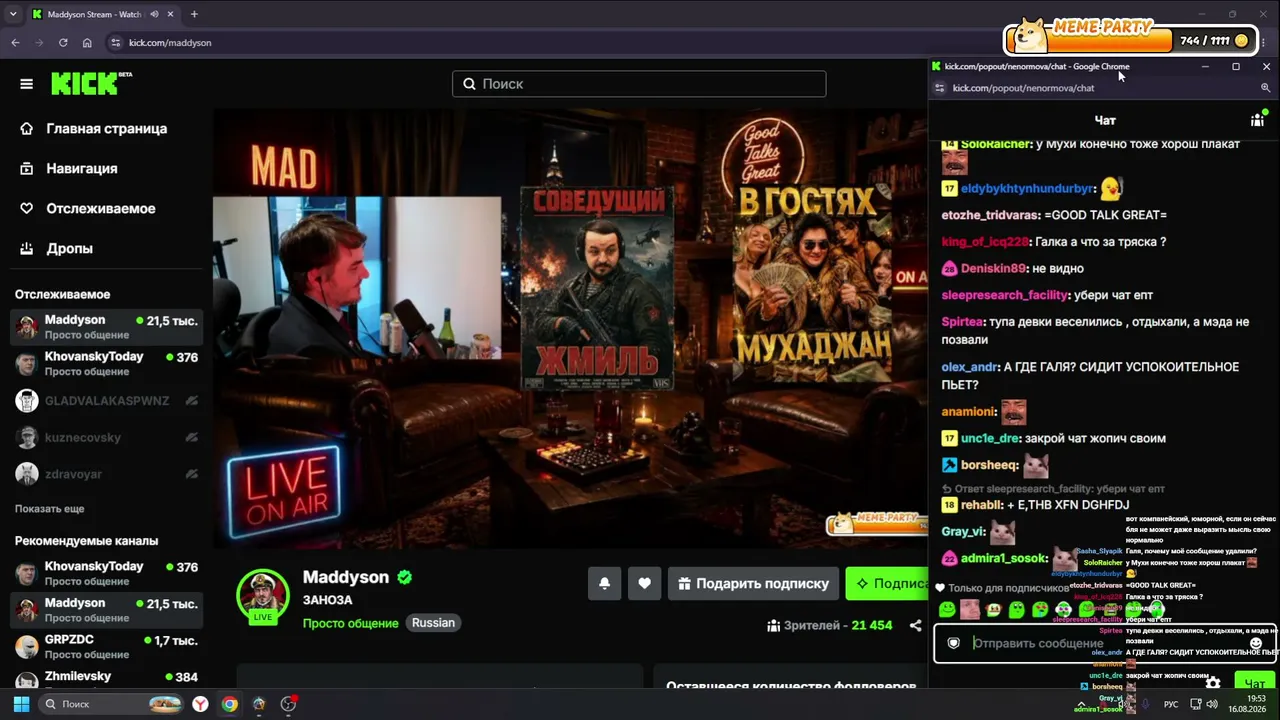The image size is (1280, 720).
Task: Open Google Chrome from taskbar
Action: point(230,704)
